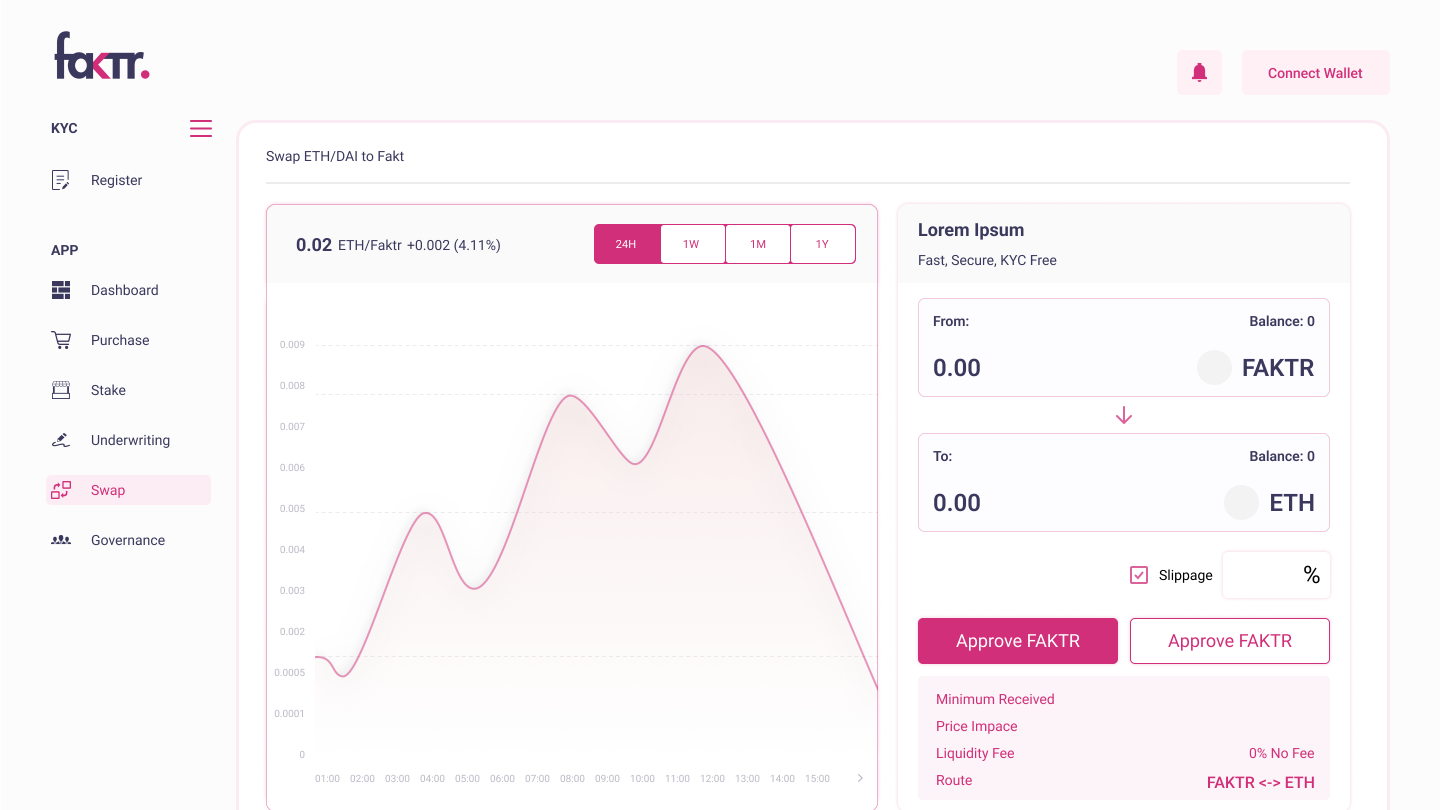Screen dimensions: 1440x810
Task: Click the notification bell icon
Action: click(x=1199, y=73)
